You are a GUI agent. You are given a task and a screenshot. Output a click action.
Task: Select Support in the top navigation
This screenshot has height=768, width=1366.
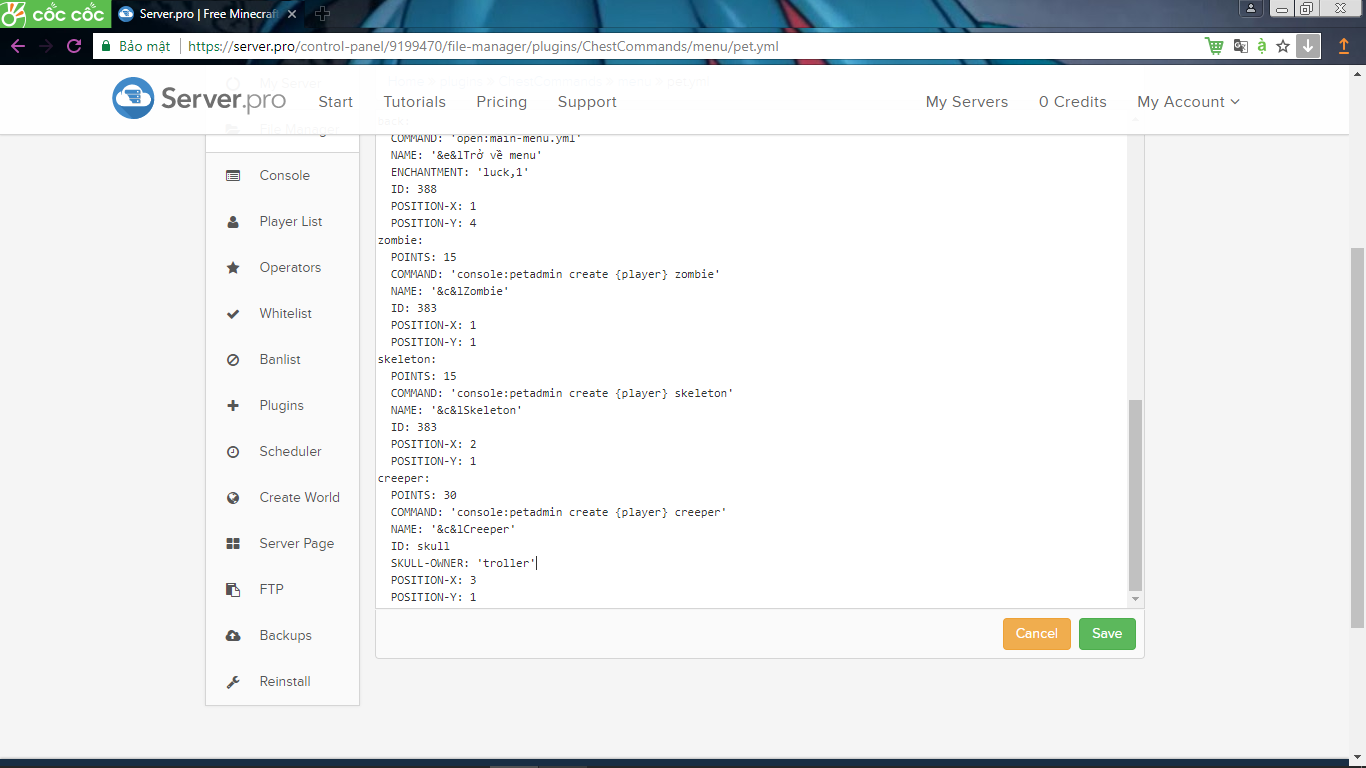(x=587, y=102)
